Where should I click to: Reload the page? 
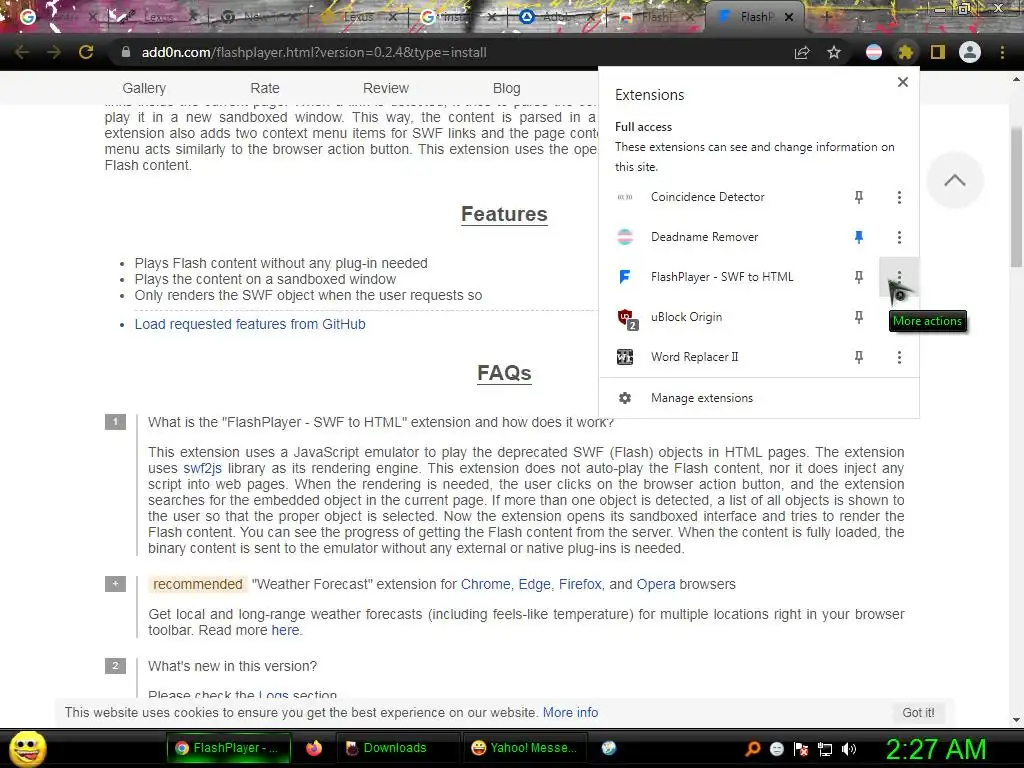pyautogui.click(x=86, y=52)
